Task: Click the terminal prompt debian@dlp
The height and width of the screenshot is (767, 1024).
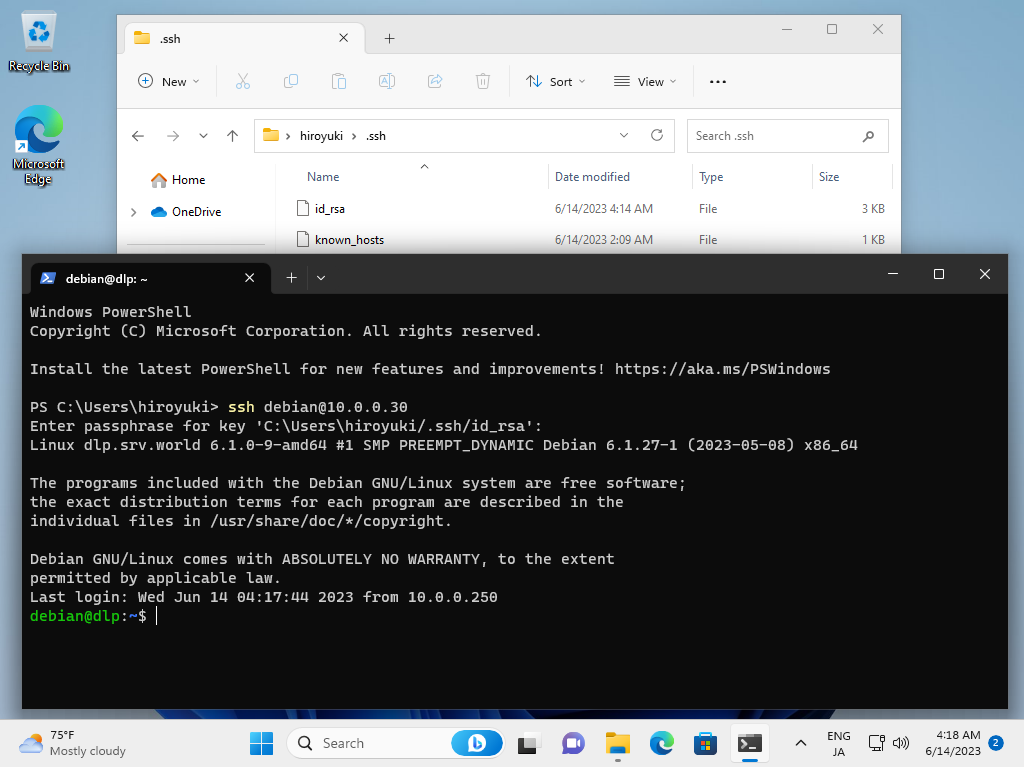Action: [x=74, y=616]
